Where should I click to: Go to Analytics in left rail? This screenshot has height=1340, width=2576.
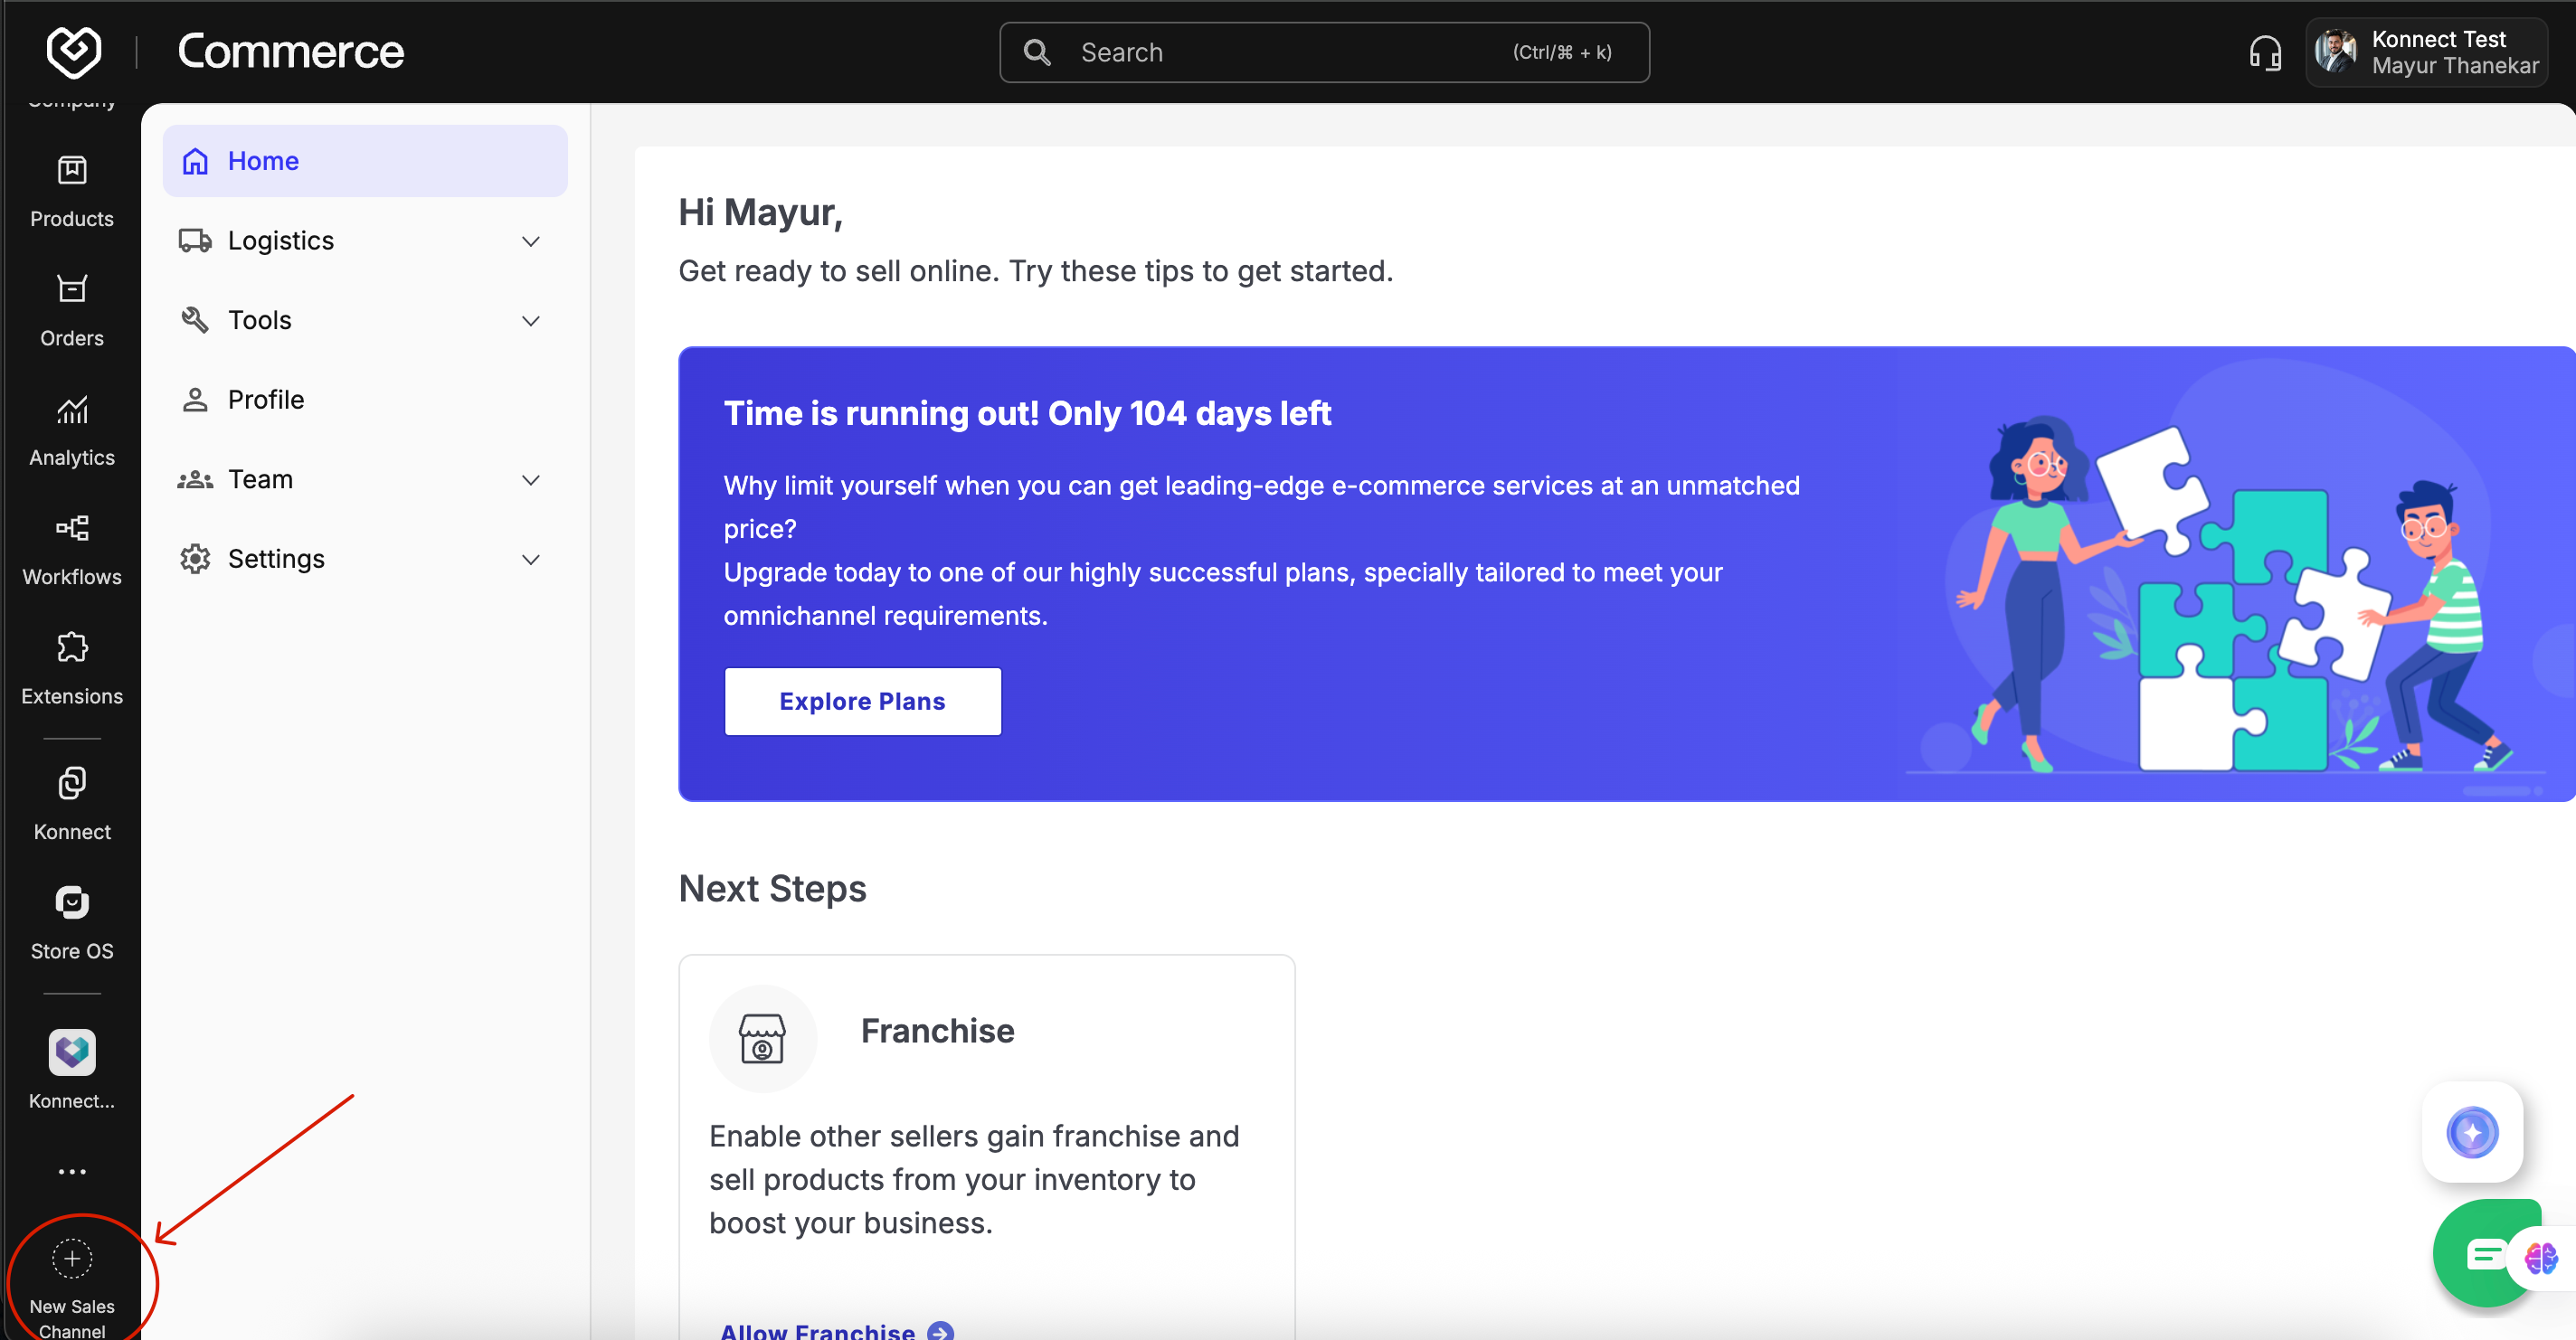[72, 430]
